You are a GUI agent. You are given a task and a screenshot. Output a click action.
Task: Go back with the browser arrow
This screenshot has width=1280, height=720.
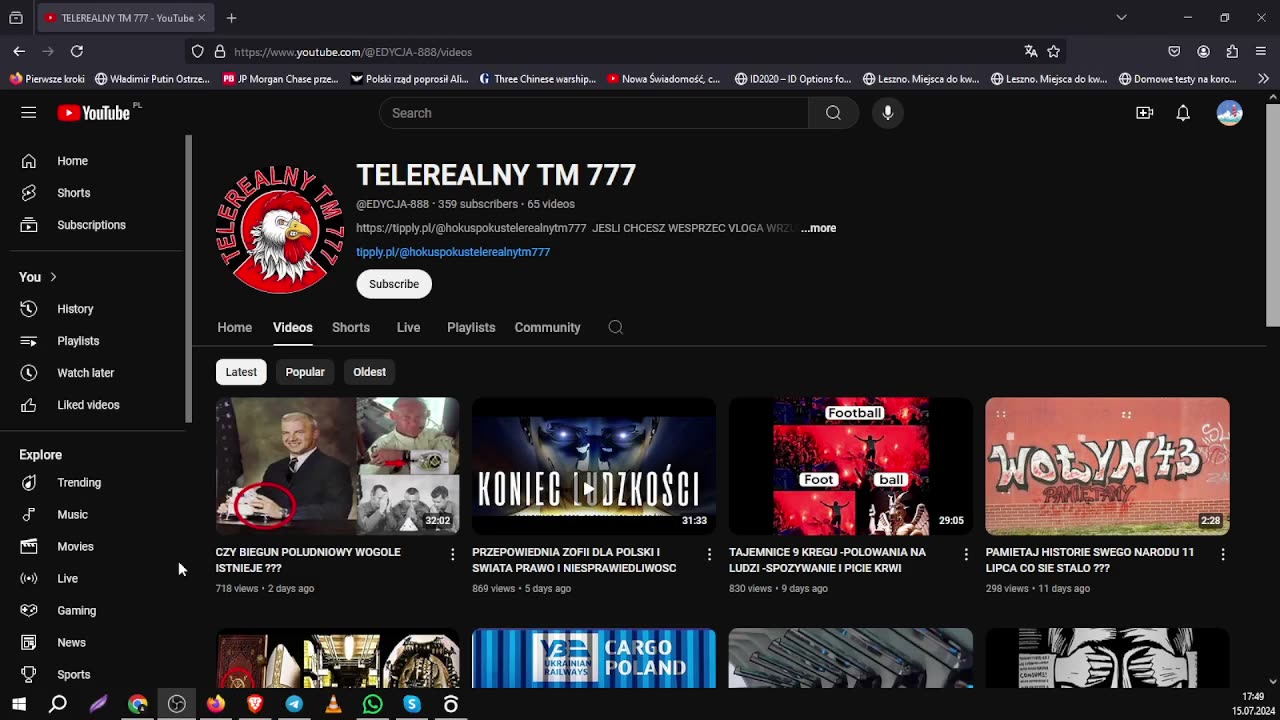click(x=19, y=51)
